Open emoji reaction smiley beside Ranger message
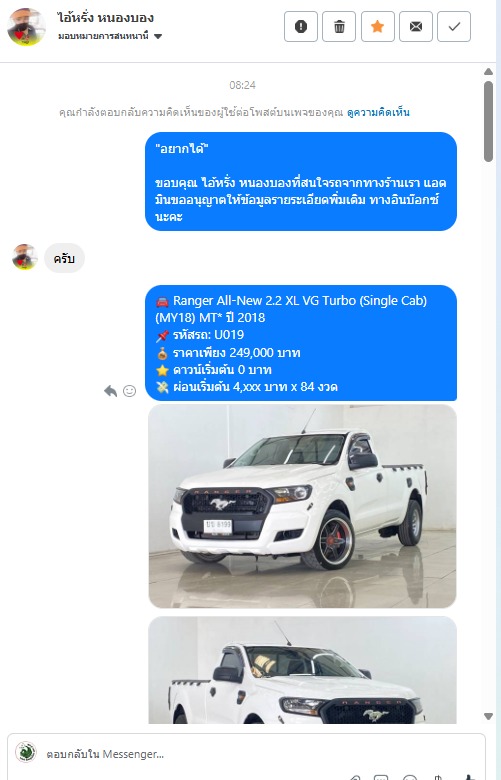The image size is (501, 780). pos(129,391)
